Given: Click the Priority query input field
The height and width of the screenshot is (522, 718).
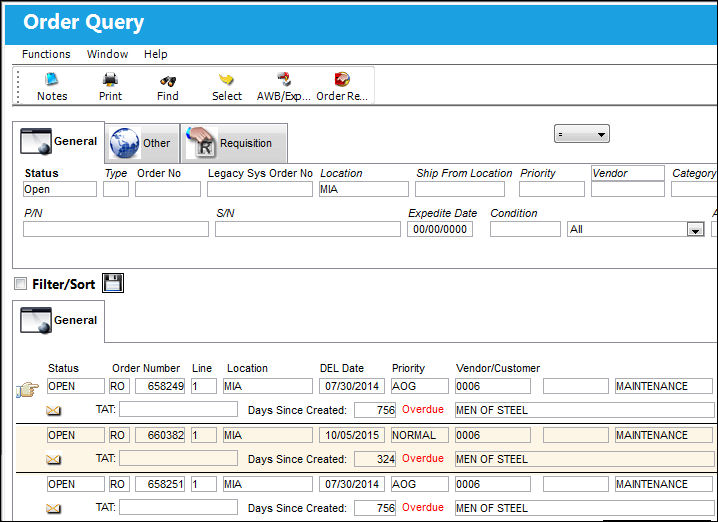Looking at the screenshot, I should click(552, 189).
